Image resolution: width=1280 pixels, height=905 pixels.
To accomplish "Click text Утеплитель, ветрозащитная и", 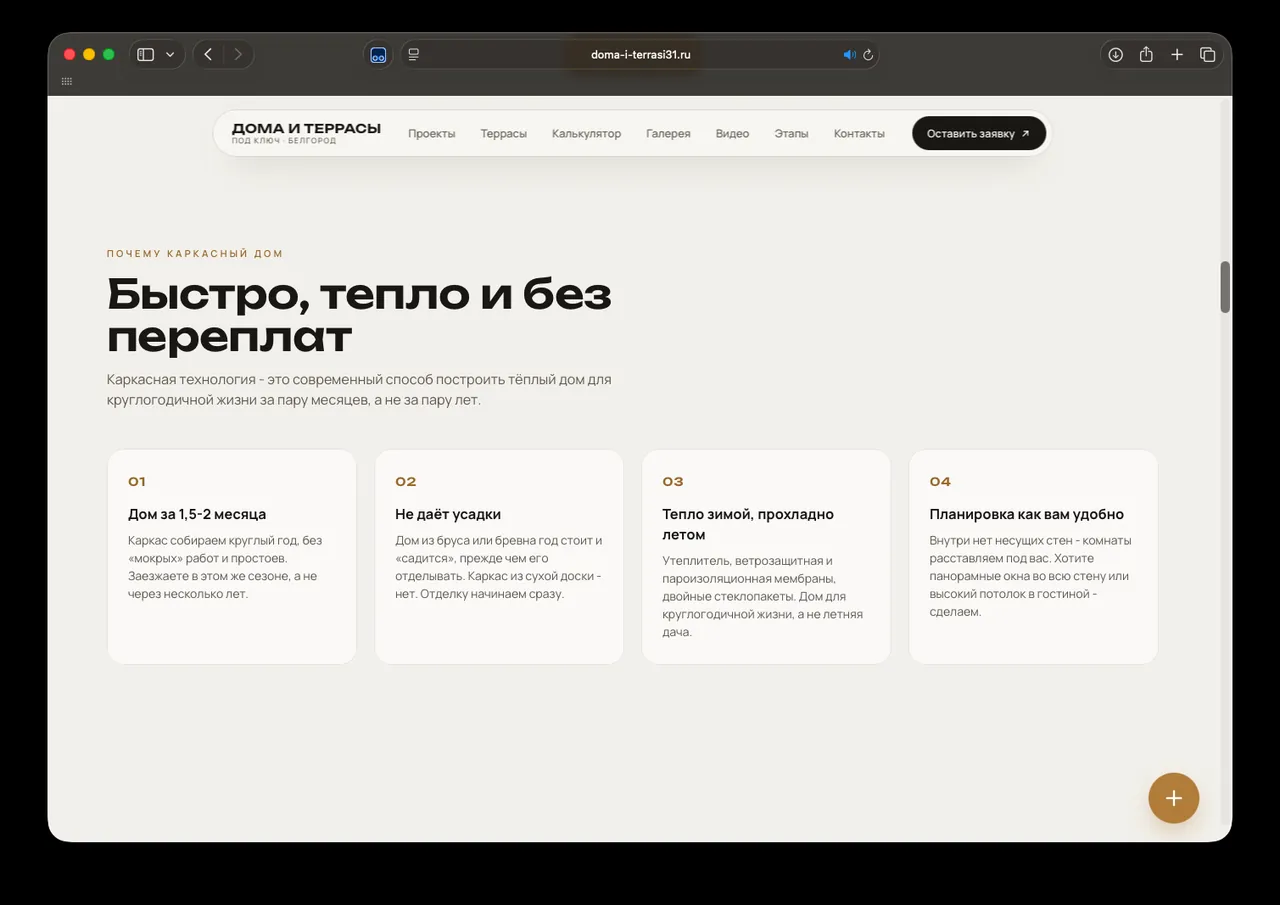I will (x=763, y=596).
